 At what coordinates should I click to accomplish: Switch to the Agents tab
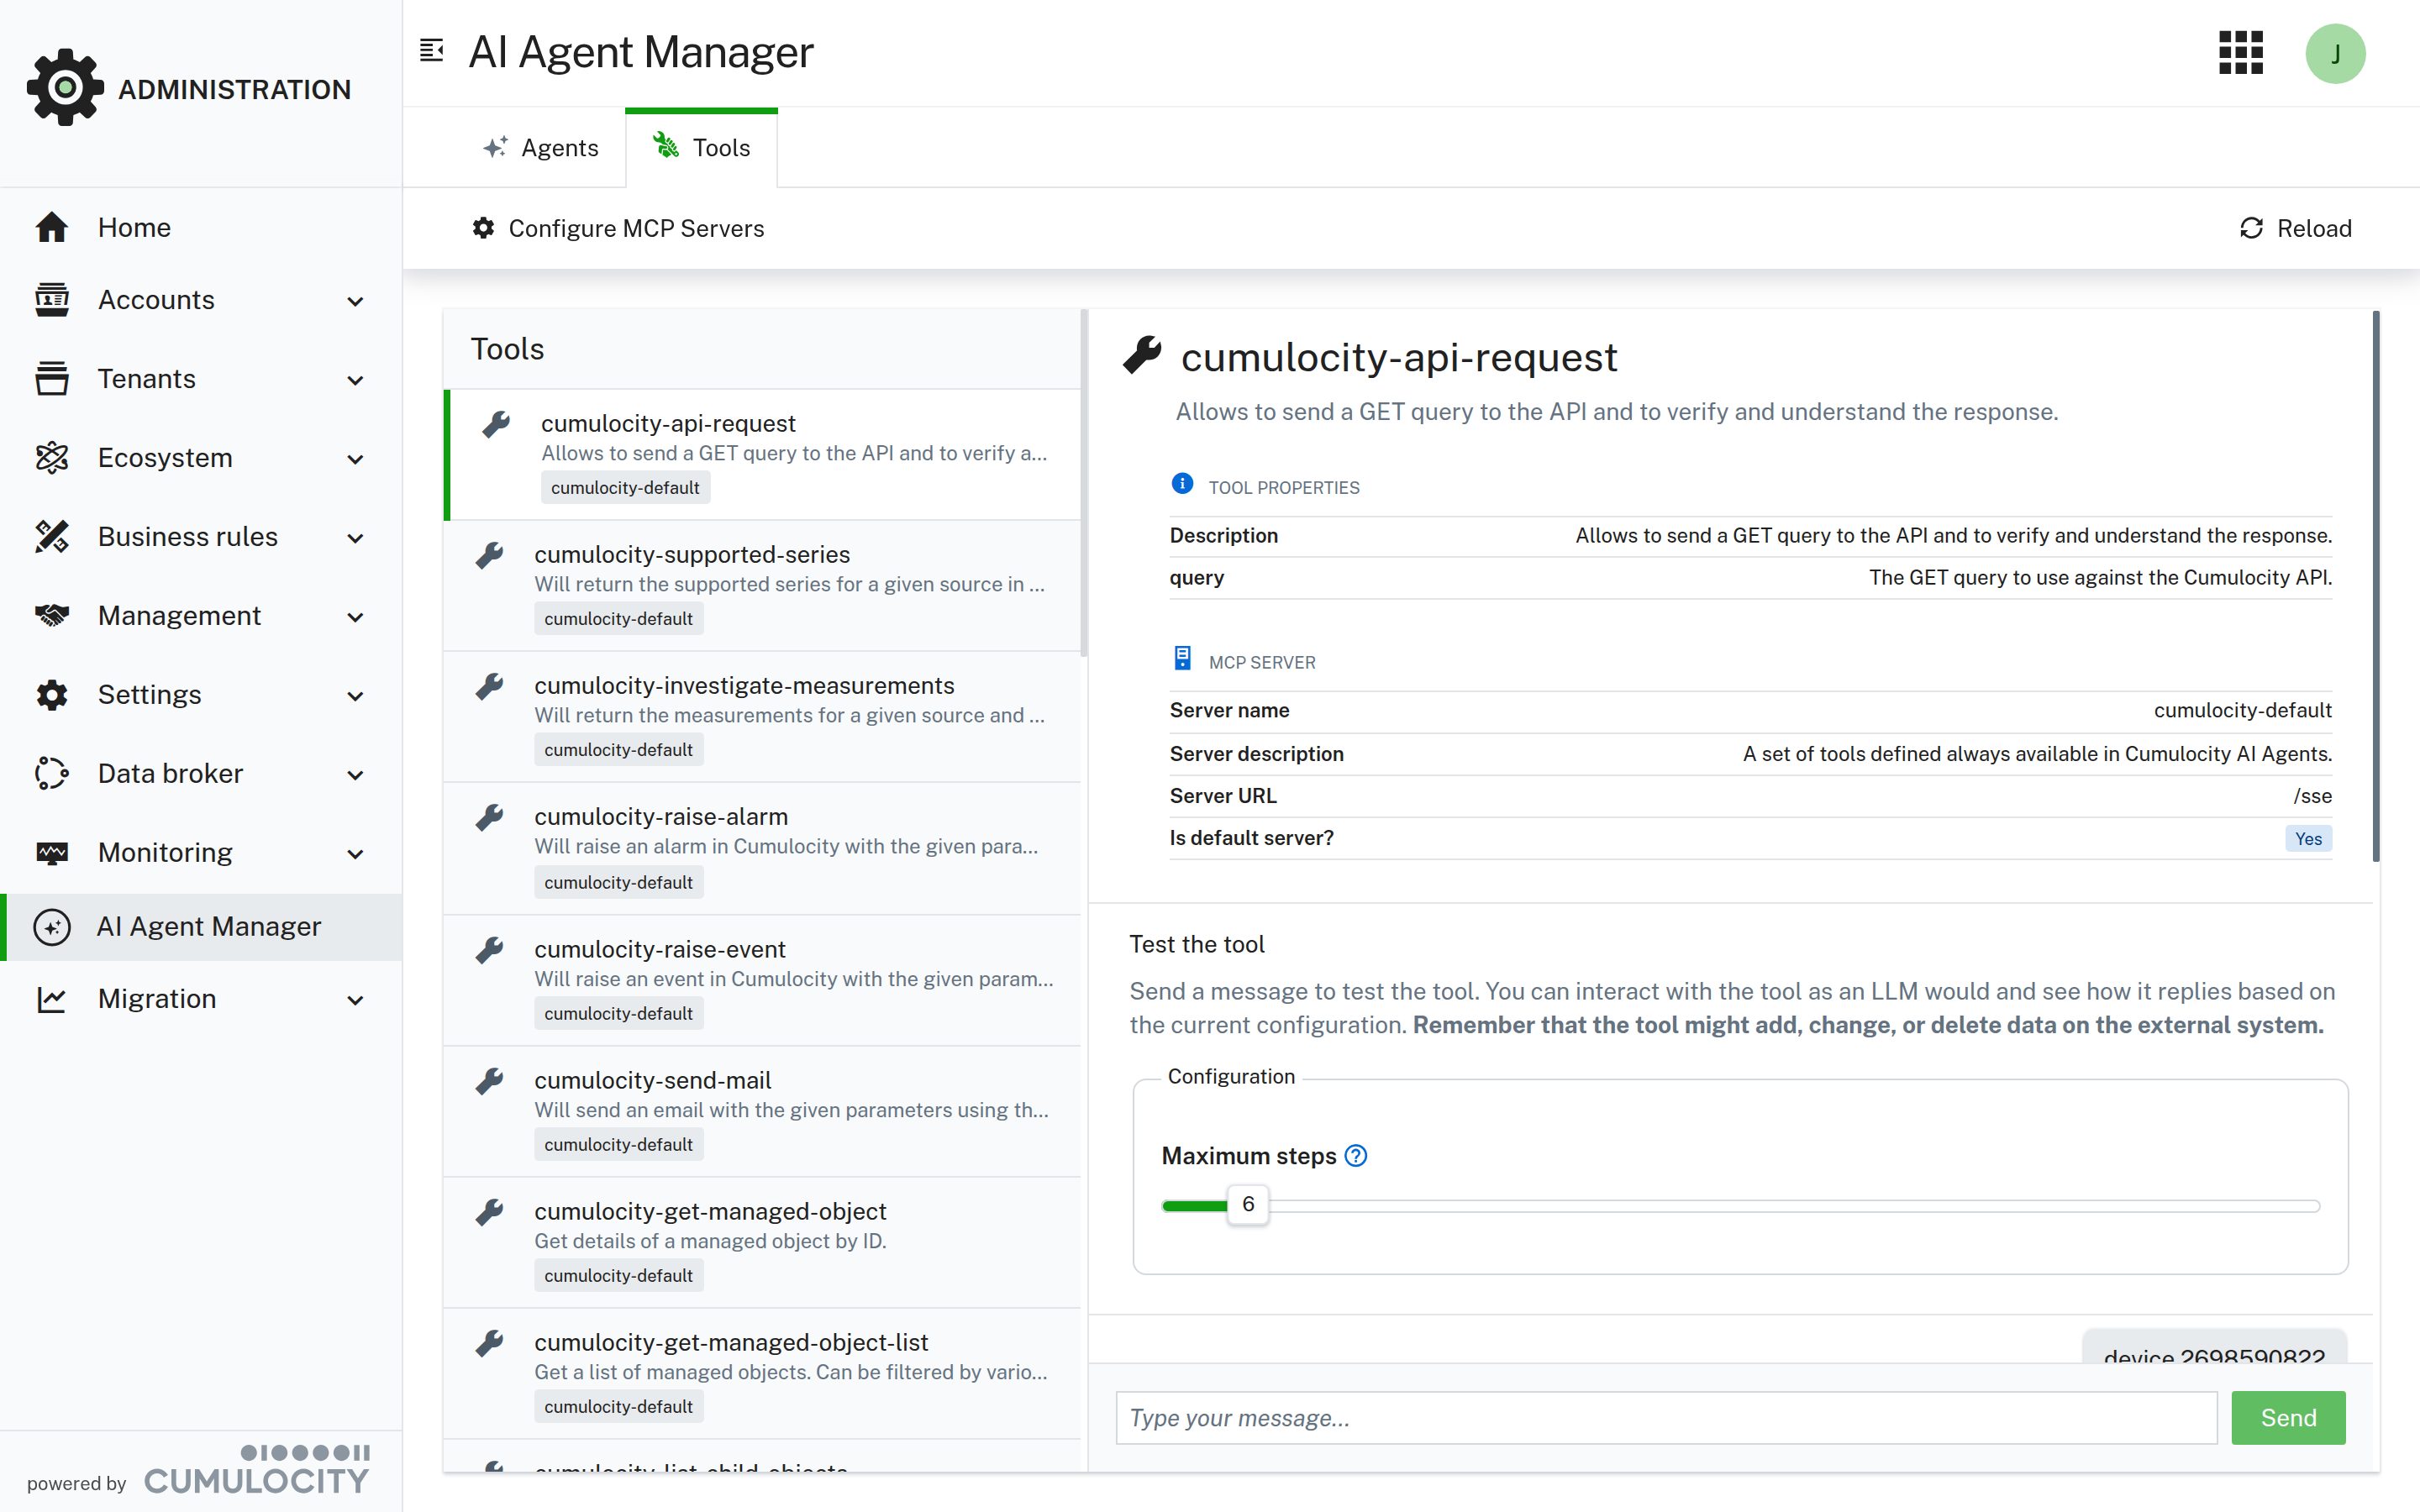pos(541,147)
